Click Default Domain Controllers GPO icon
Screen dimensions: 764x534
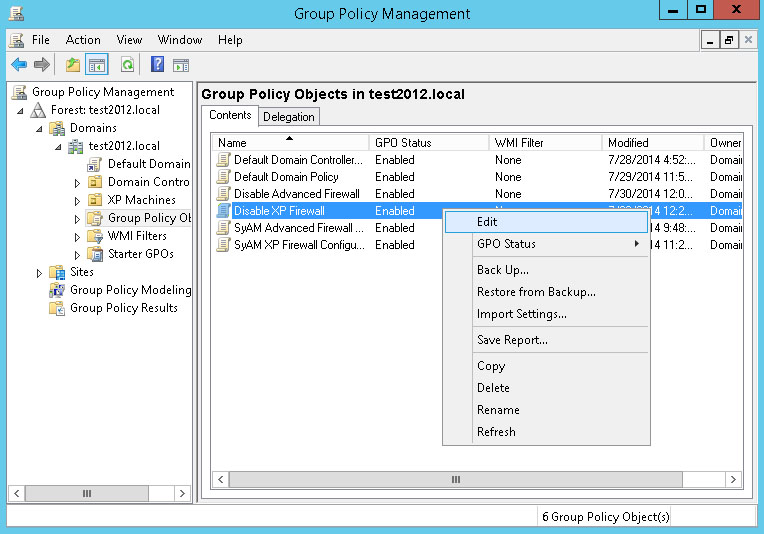(x=224, y=160)
